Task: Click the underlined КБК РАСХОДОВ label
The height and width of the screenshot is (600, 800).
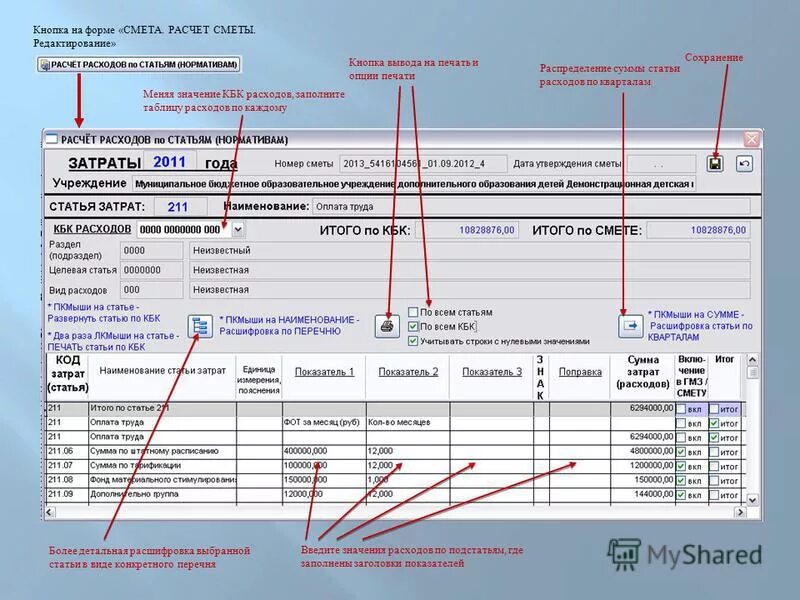Action: (x=92, y=229)
